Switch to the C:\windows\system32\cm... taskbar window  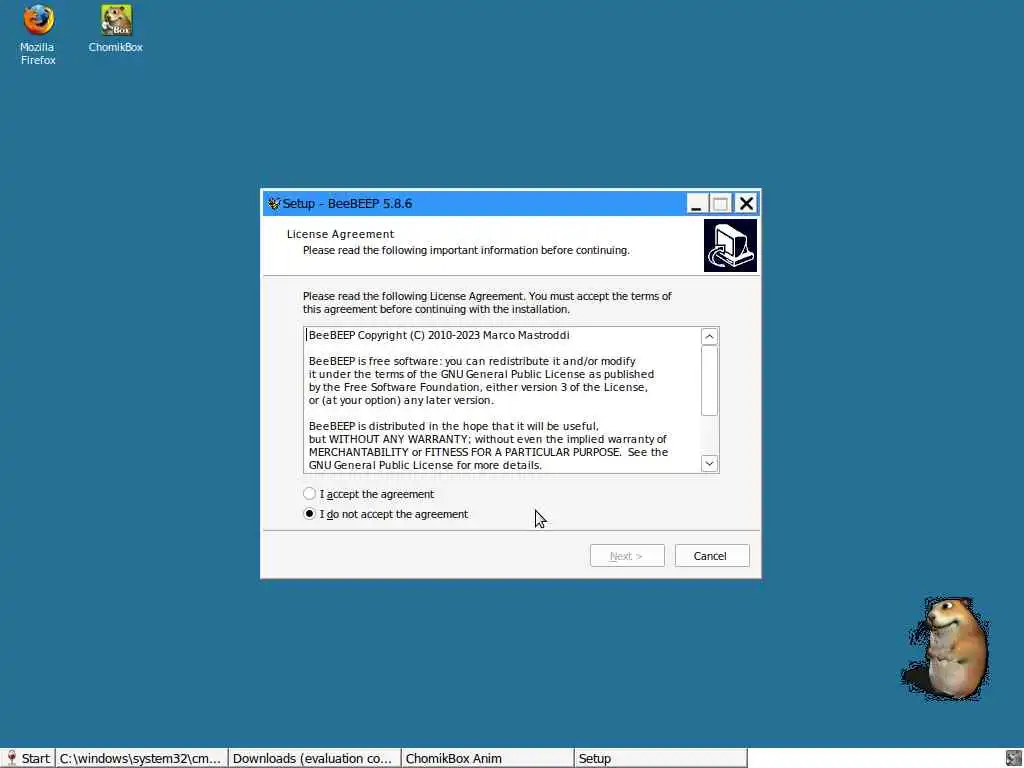(142, 758)
